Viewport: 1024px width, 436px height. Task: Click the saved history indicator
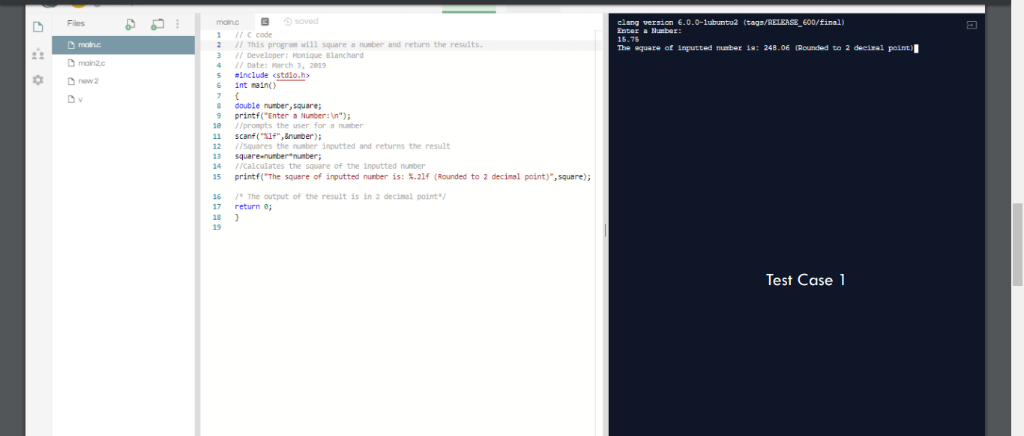(301, 22)
